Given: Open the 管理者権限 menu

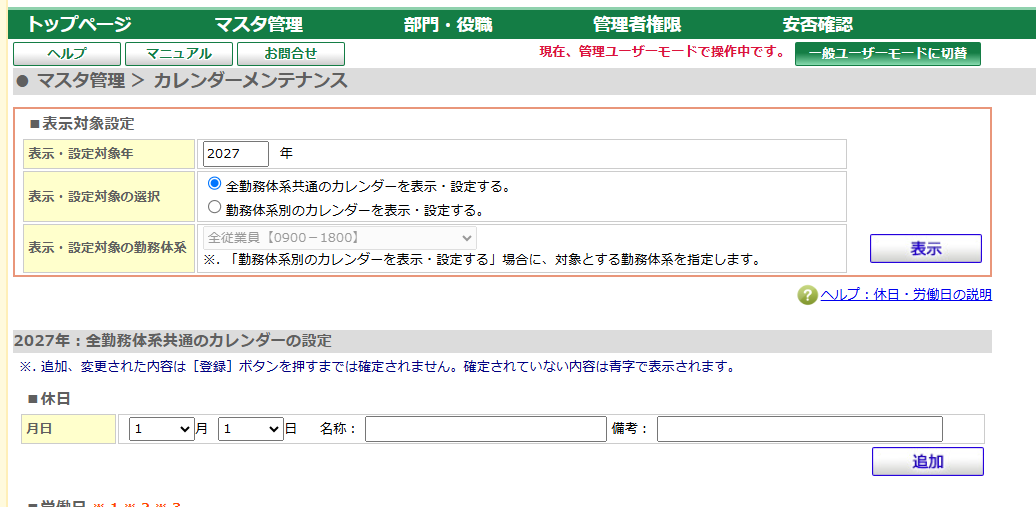Looking at the screenshot, I should click(637, 25).
